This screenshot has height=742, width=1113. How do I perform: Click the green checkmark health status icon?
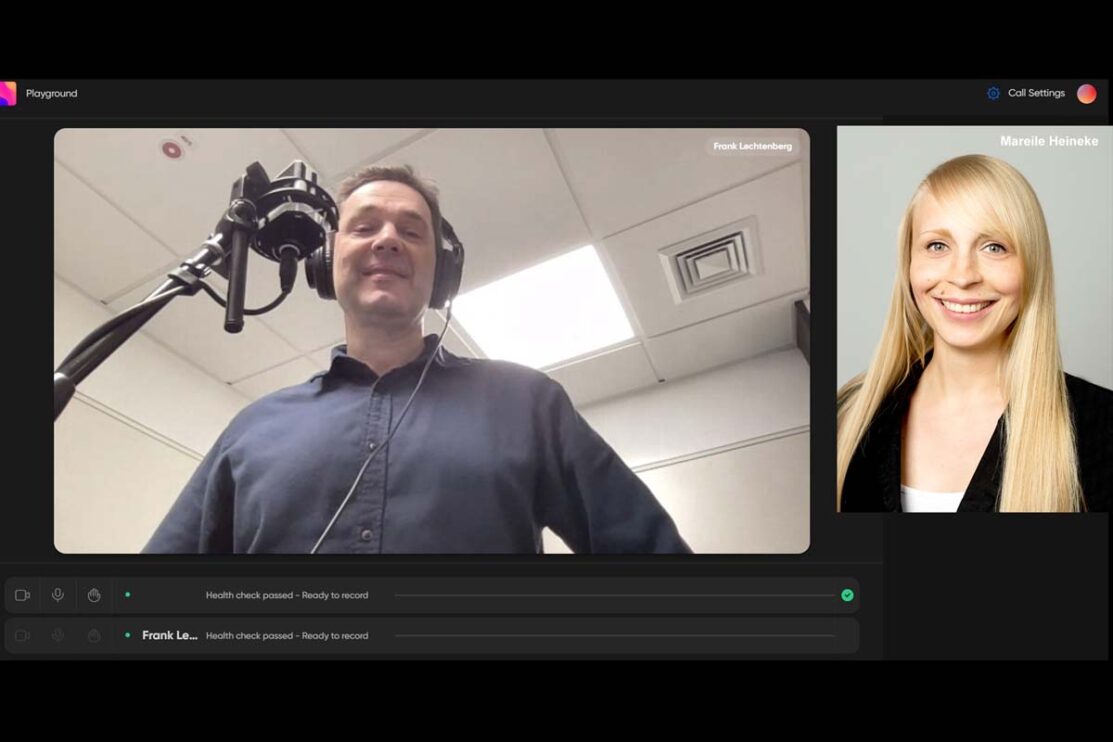point(847,595)
